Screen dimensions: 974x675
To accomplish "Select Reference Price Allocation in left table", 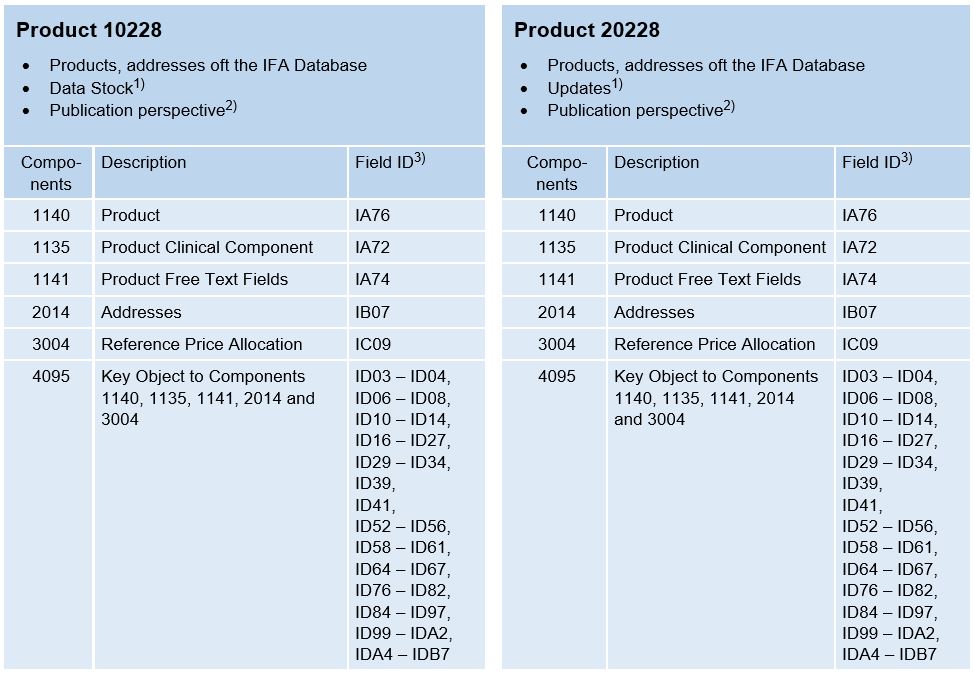I will click(201, 344).
